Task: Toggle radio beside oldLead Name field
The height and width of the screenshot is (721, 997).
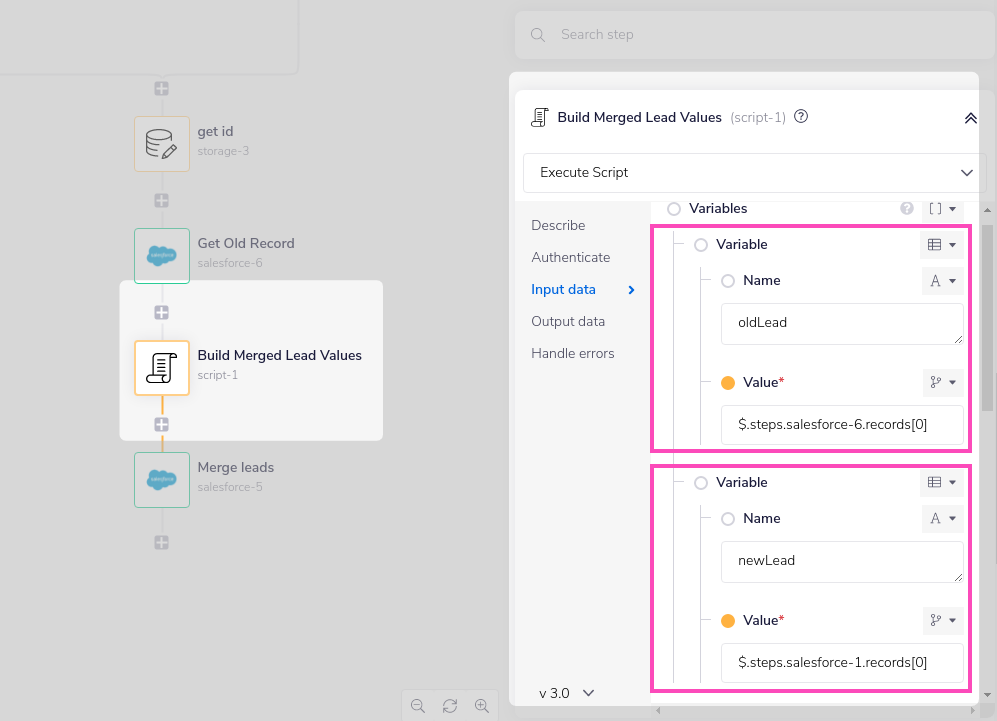Action: click(728, 281)
